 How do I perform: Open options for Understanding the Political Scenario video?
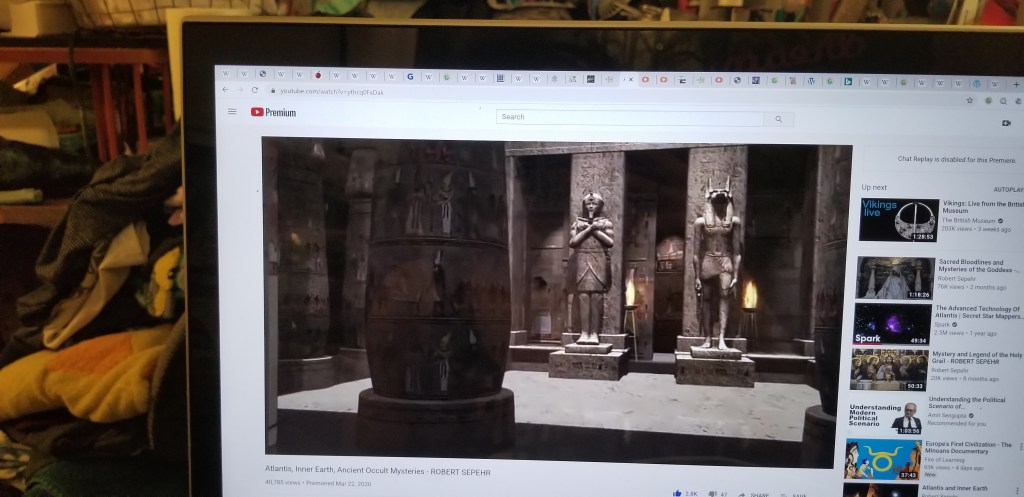pos(1019,400)
